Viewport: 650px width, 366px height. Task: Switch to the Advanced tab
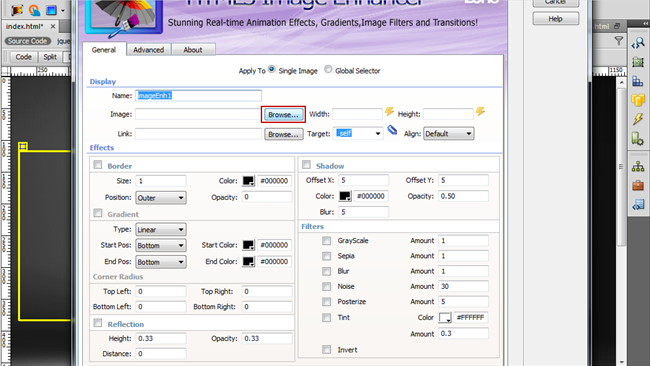[148, 50]
